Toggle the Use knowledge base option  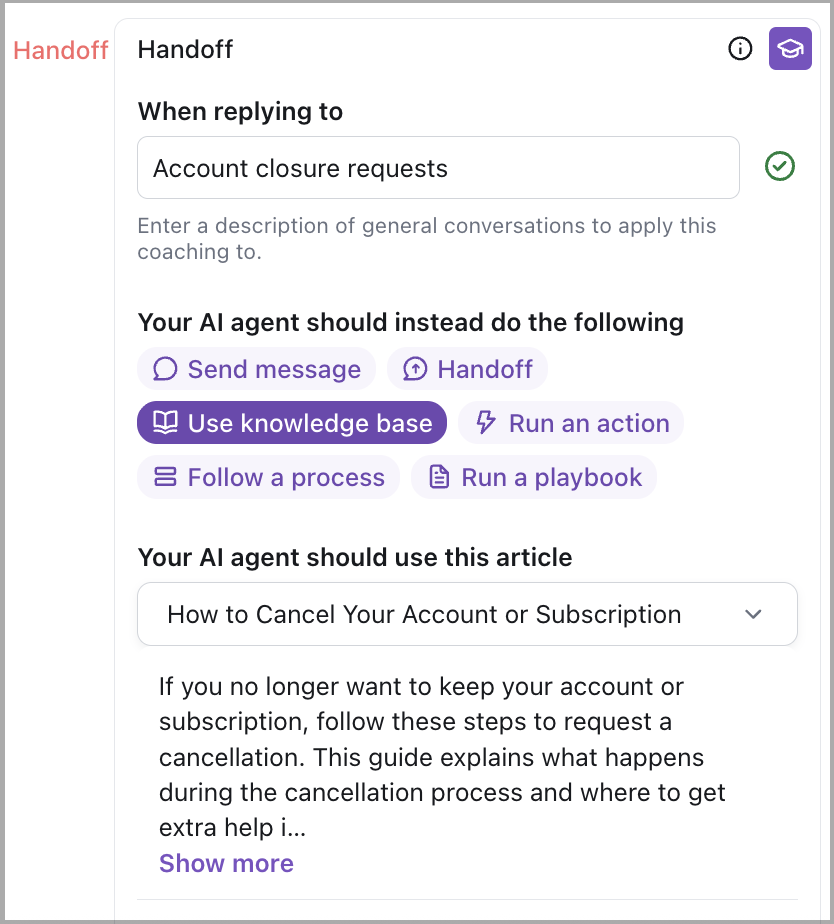coord(292,423)
